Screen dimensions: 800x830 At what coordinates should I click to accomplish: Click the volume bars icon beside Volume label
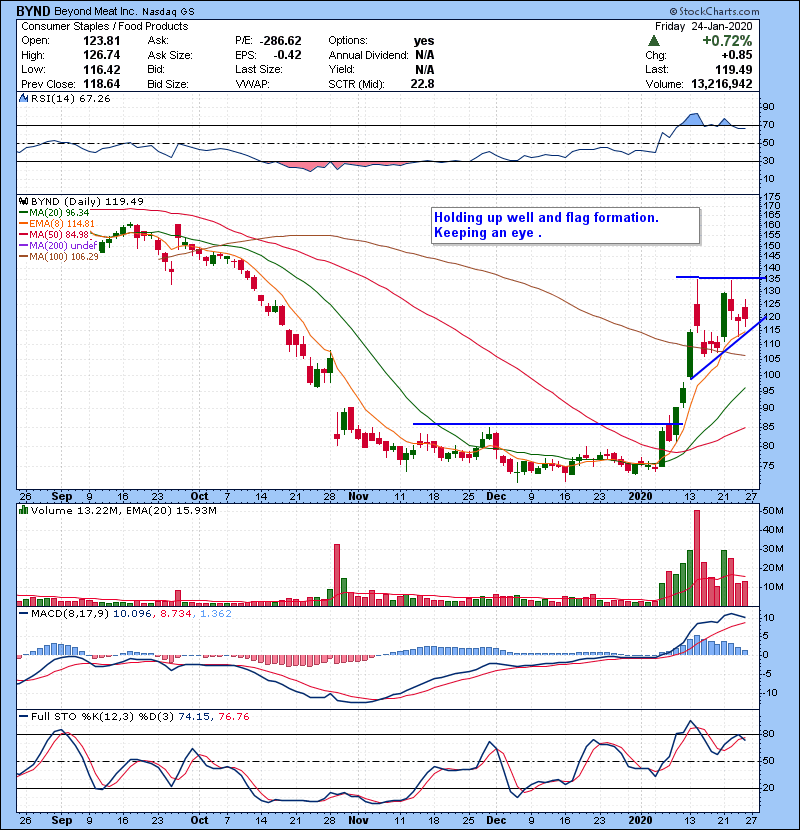[23, 510]
